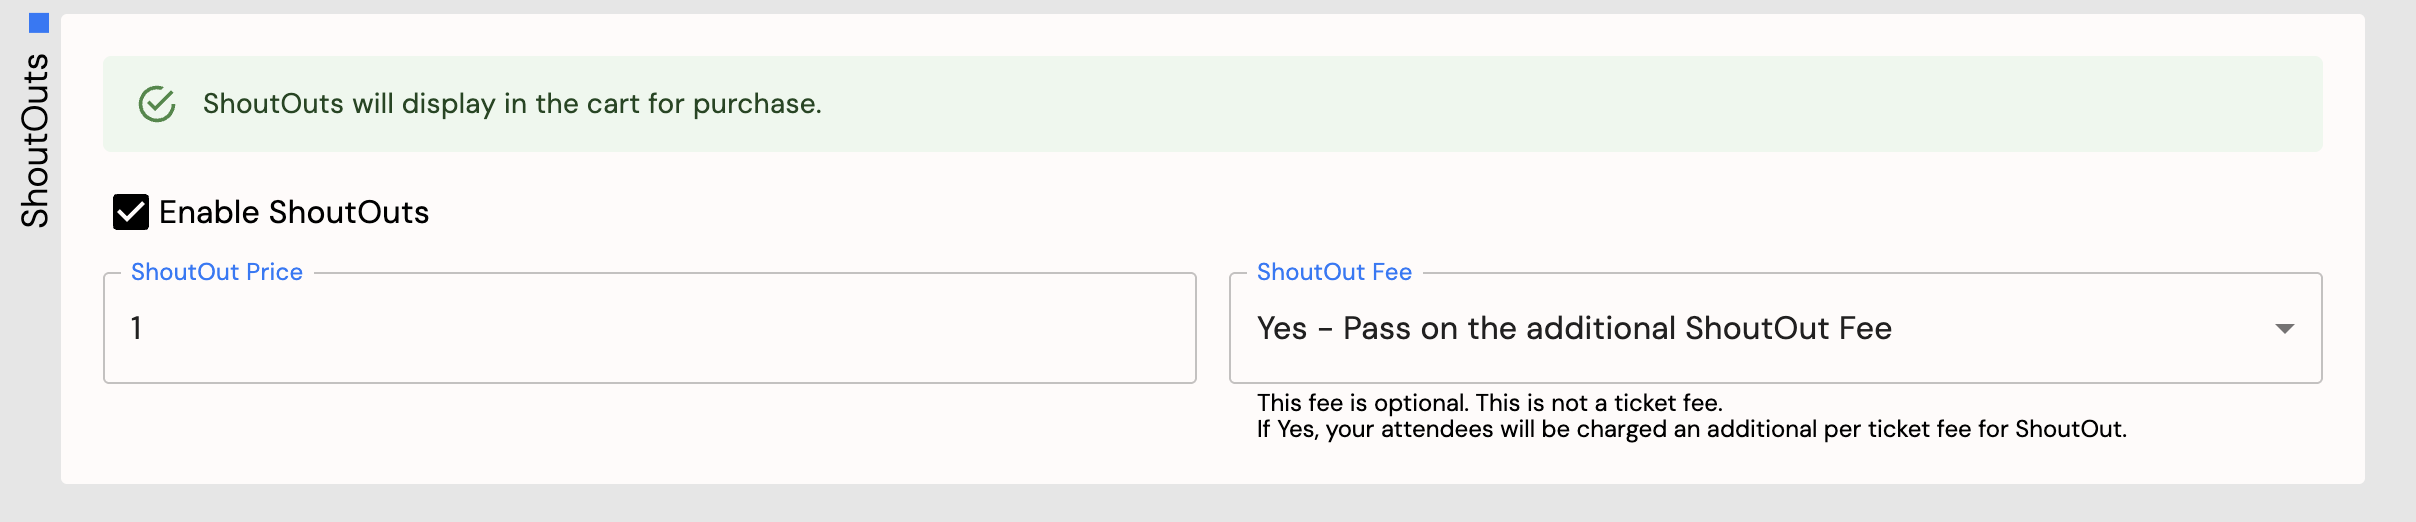Select the 'Yes - Pass on the additional ShoutOut Fee' value
The width and height of the screenshot is (2416, 522).
point(1574,328)
